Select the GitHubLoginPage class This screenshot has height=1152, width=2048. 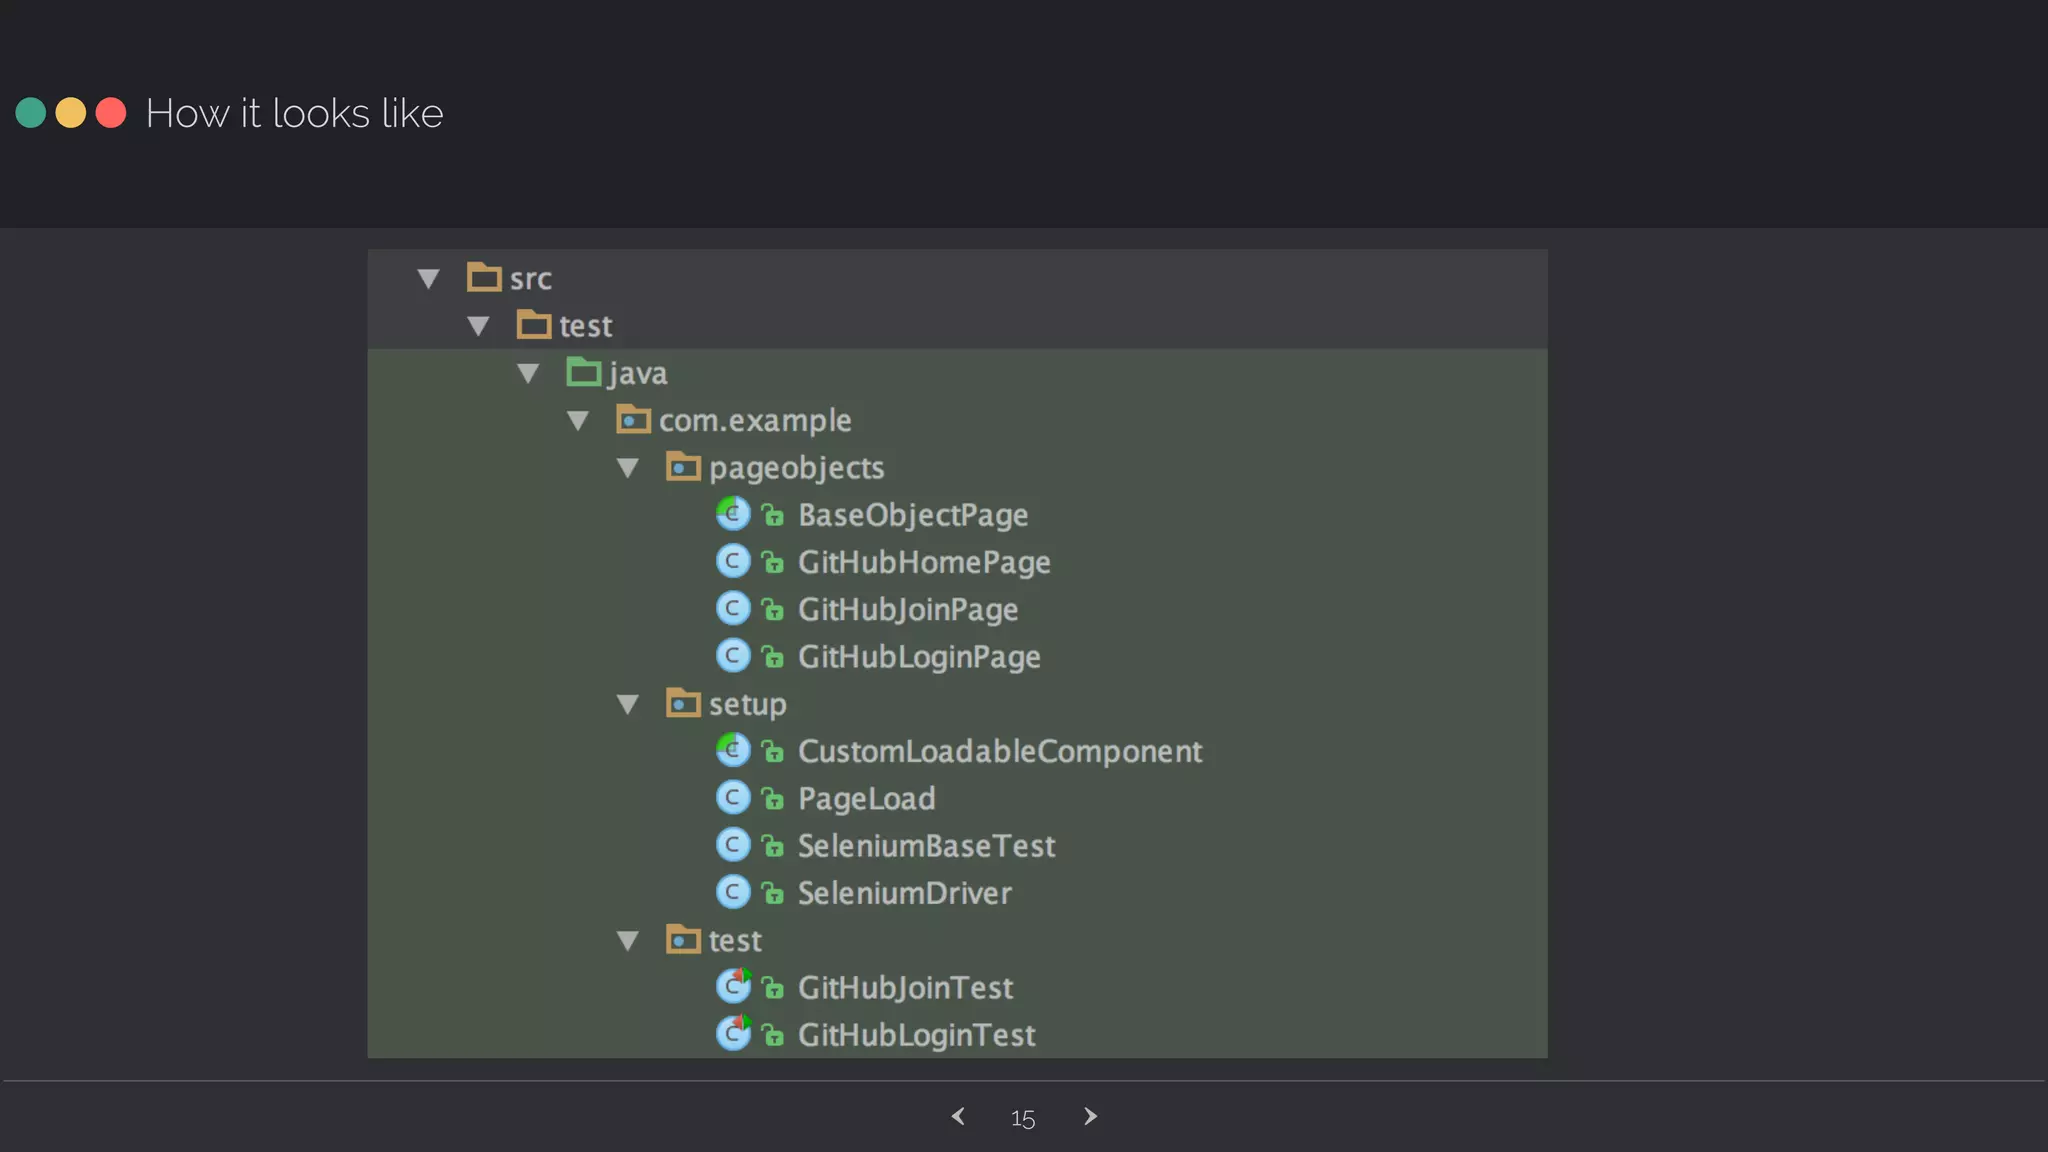(x=918, y=657)
